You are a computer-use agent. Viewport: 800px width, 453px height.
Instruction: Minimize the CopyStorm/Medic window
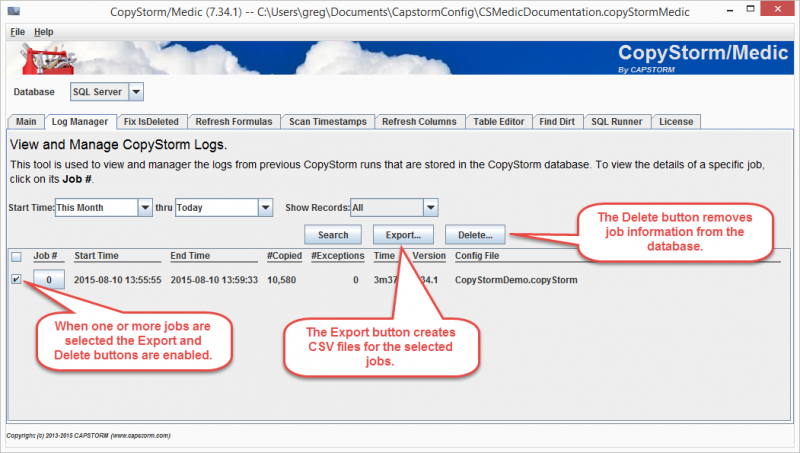[x=730, y=10]
